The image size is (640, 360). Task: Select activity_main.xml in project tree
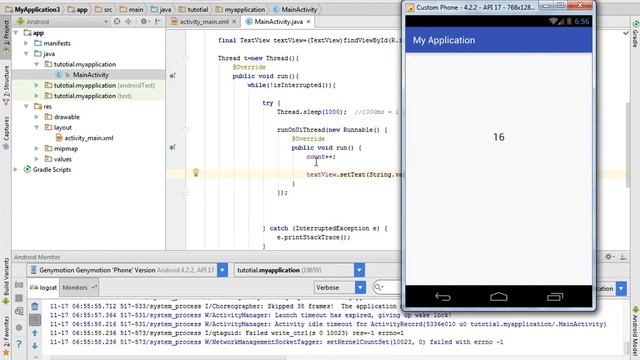[x=89, y=138]
